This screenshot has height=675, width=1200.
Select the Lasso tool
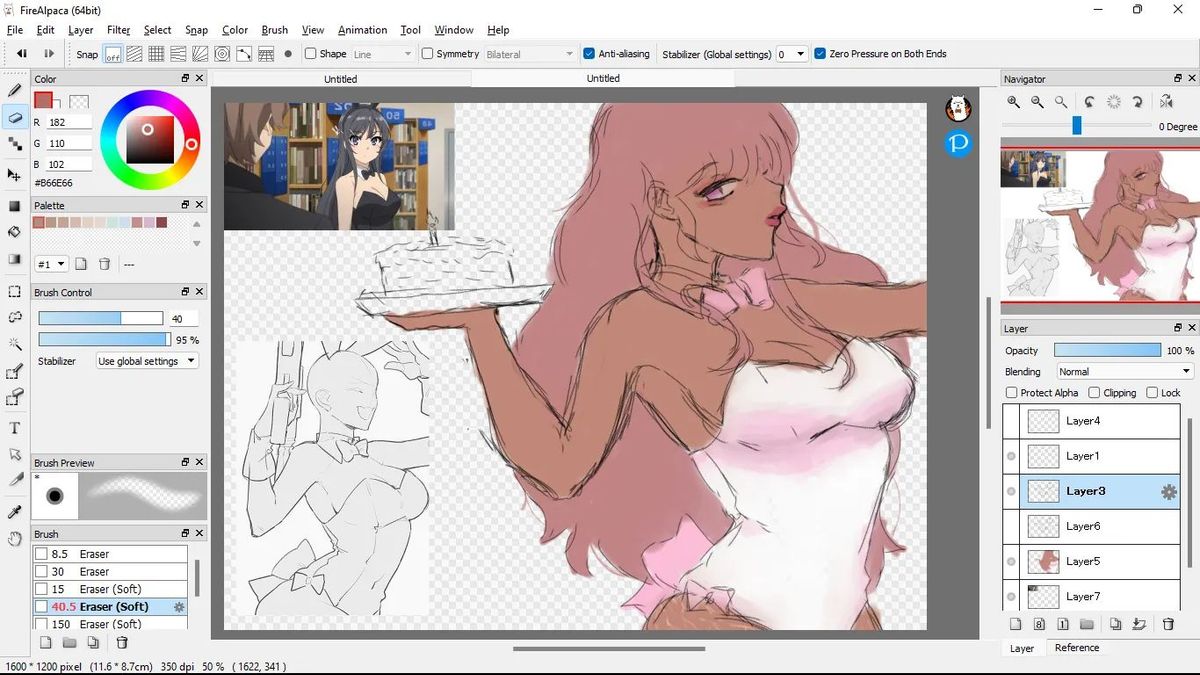click(14, 317)
